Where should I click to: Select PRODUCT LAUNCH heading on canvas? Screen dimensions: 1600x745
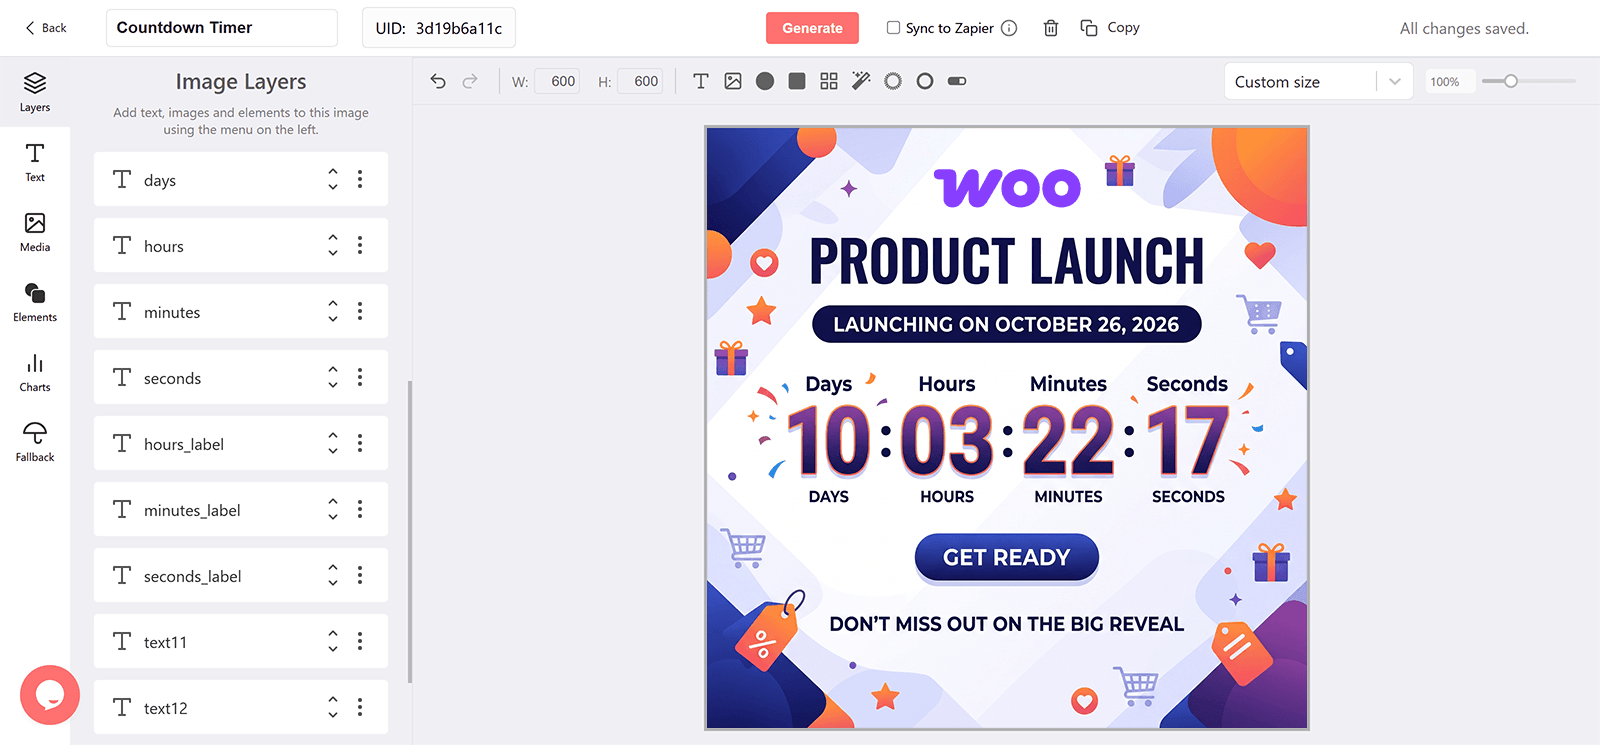pos(1006,262)
